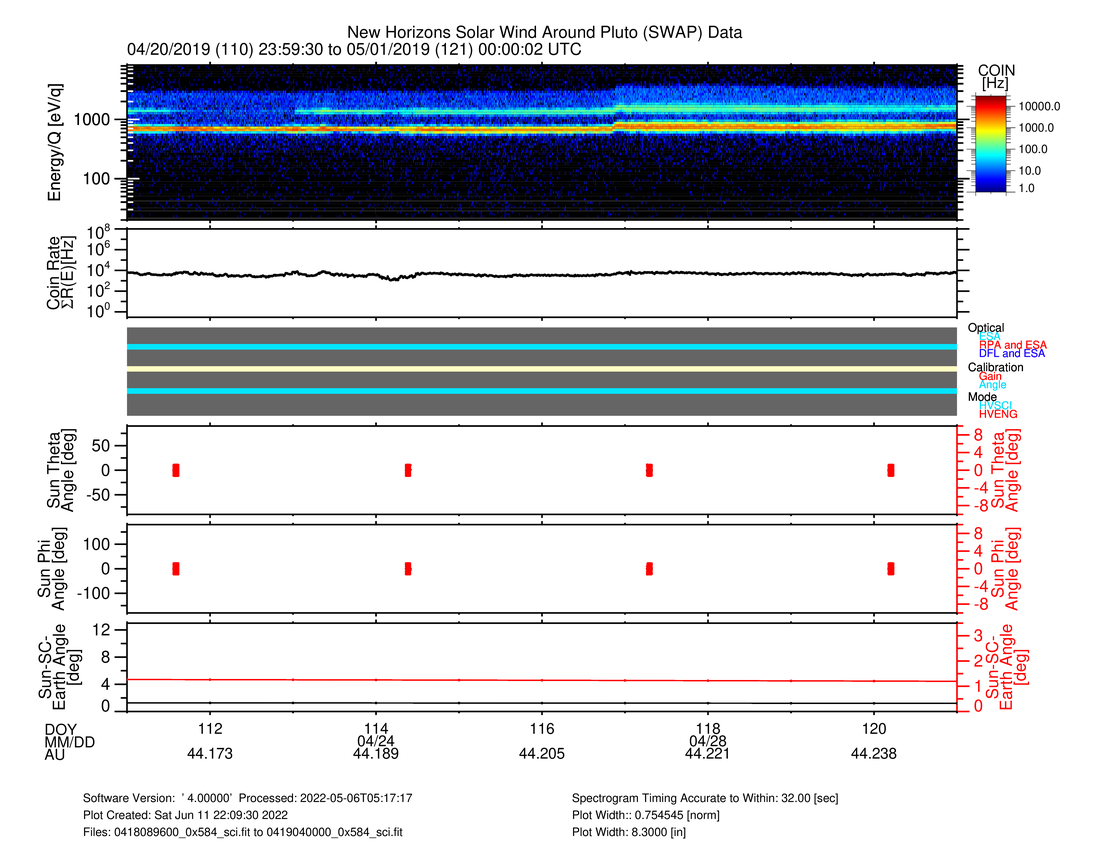Viewport: 1100px width, 850px height.
Task: Click the plot title mentioning SWAP Data
Action: (545, 33)
